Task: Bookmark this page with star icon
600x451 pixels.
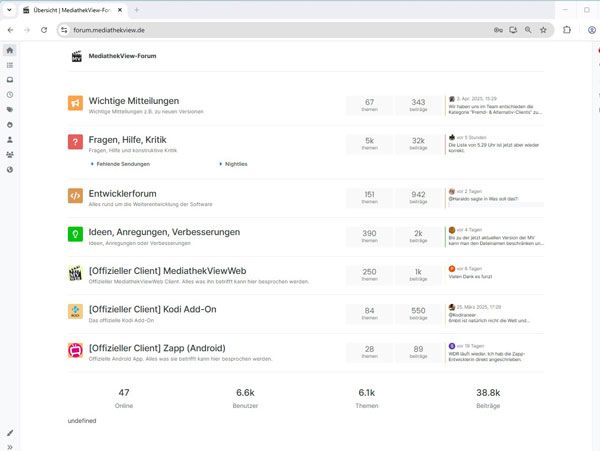Action: point(543,30)
